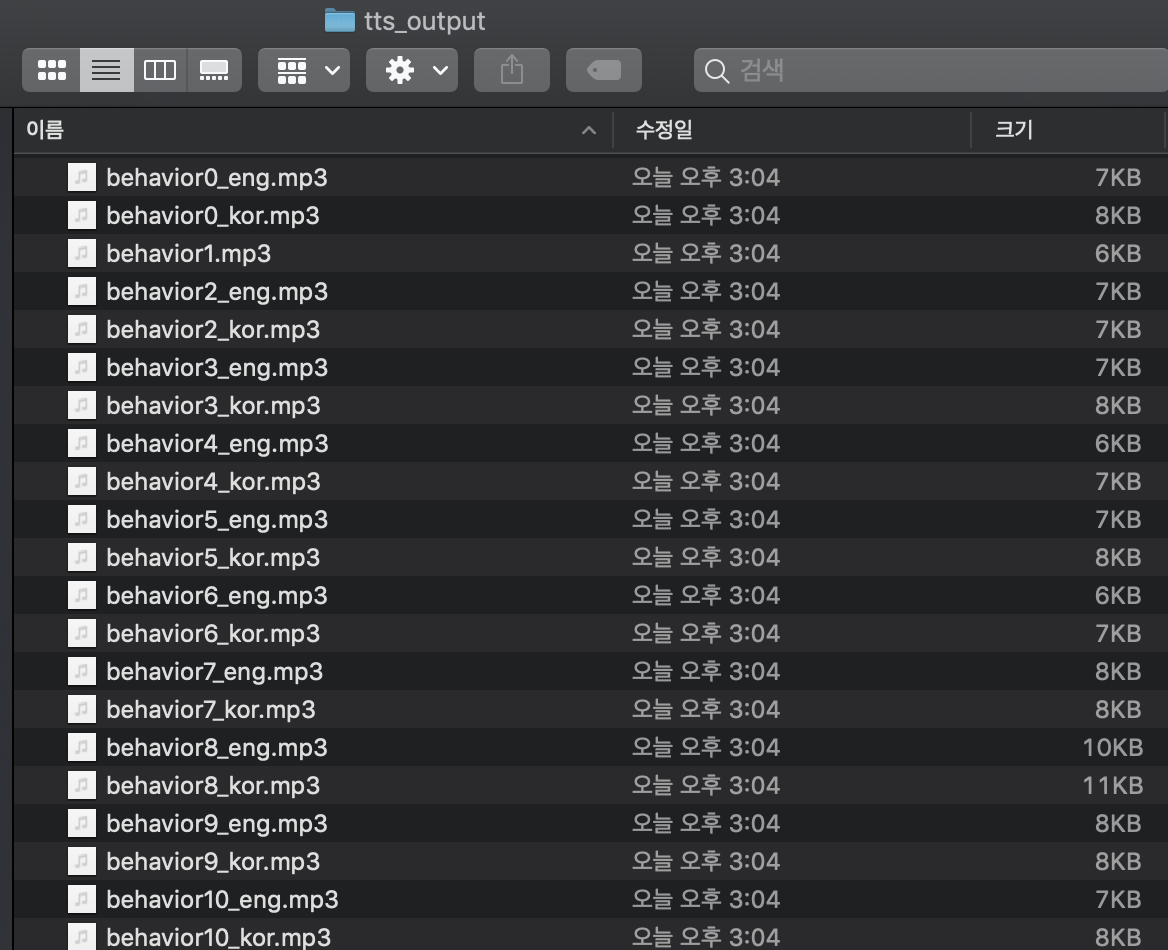Viewport: 1168px width, 950px height.
Task: Click the audio icon of behavior1.mp3
Action: [82, 253]
